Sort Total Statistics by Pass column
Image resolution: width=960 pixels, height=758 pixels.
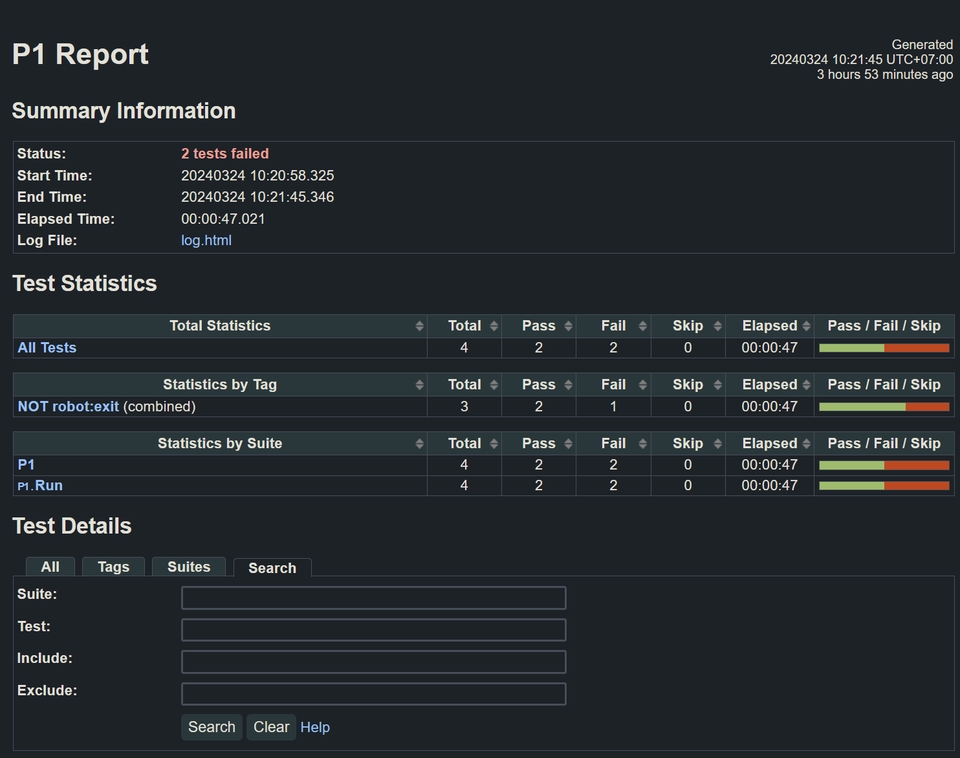click(539, 326)
